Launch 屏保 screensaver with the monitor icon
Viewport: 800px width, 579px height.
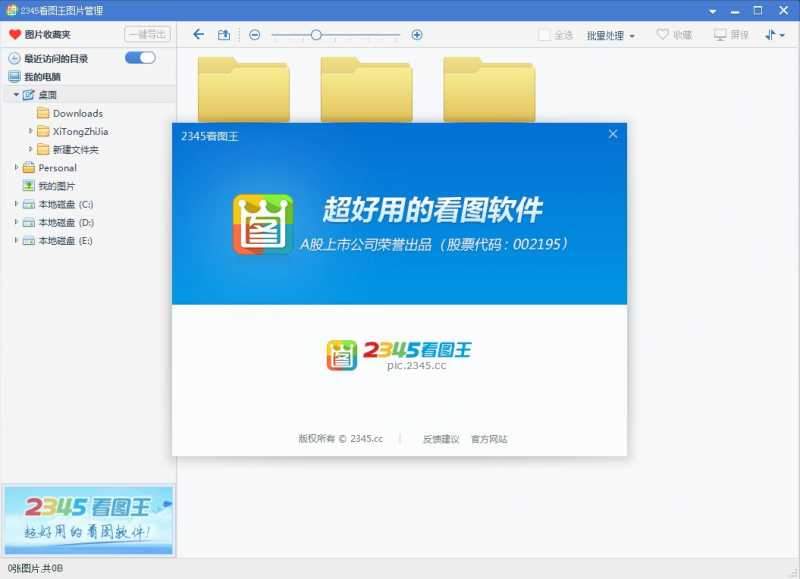[x=720, y=34]
